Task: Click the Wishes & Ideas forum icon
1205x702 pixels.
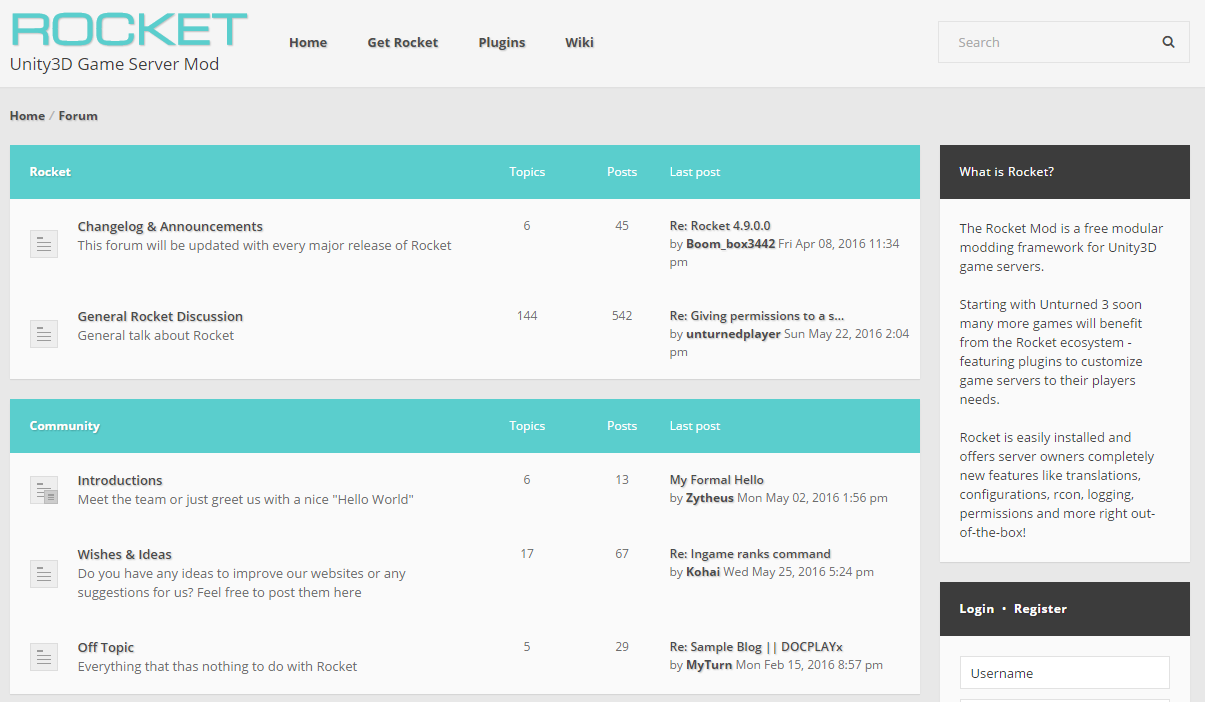Action: 44,574
